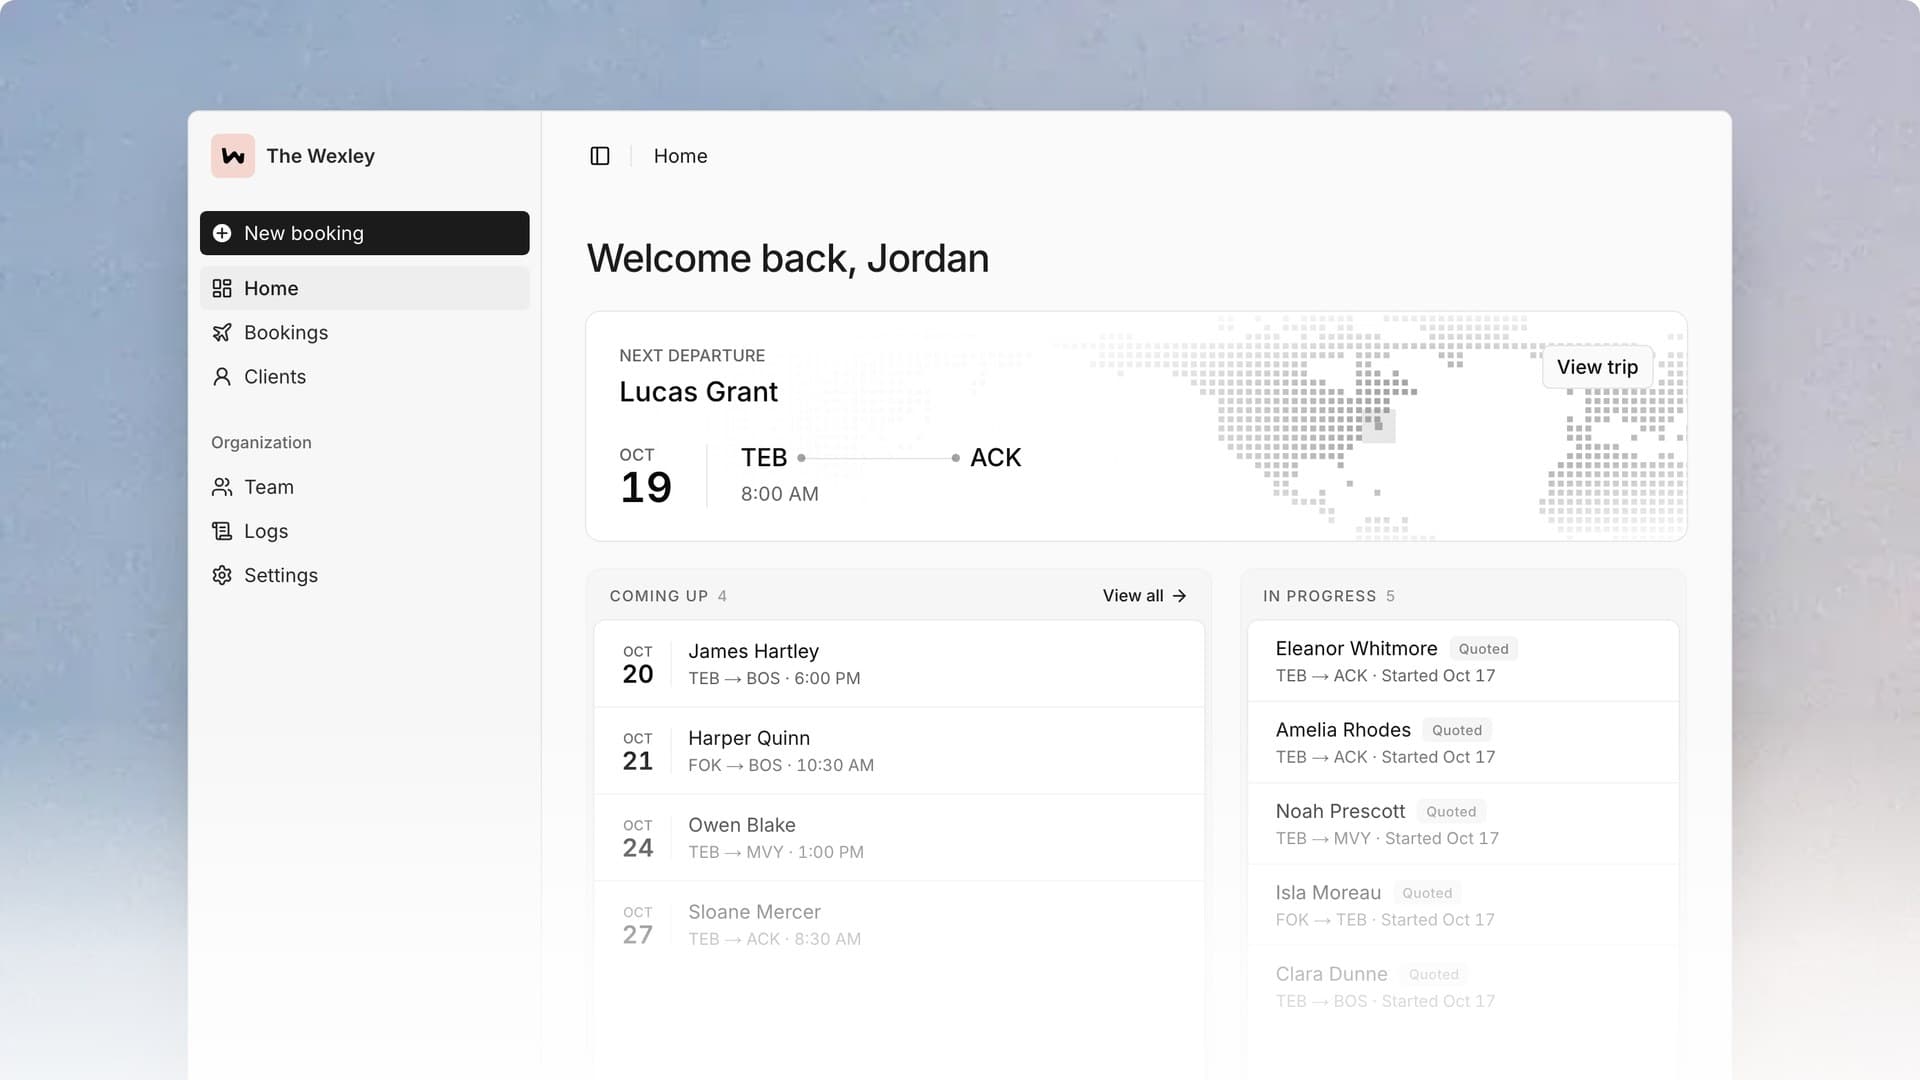Image resolution: width=1920 pixels, height=1080 pixels.
Task: Open the Clients page
Action: coord(364,377)
